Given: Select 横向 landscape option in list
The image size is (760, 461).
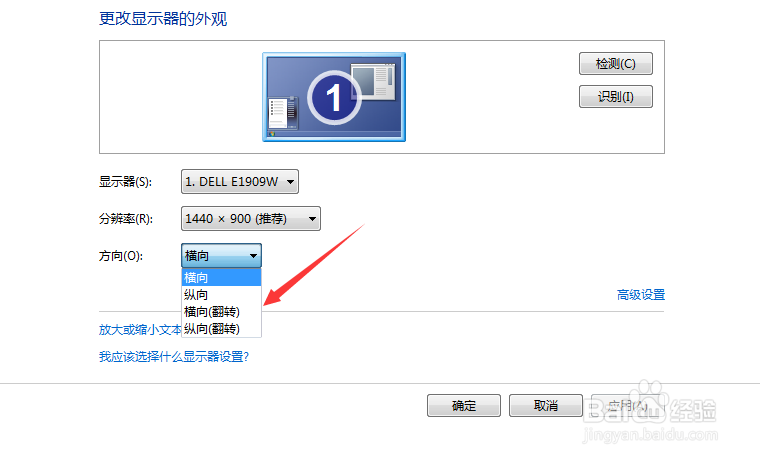Looking at the screenshot, I should (222, 278).
